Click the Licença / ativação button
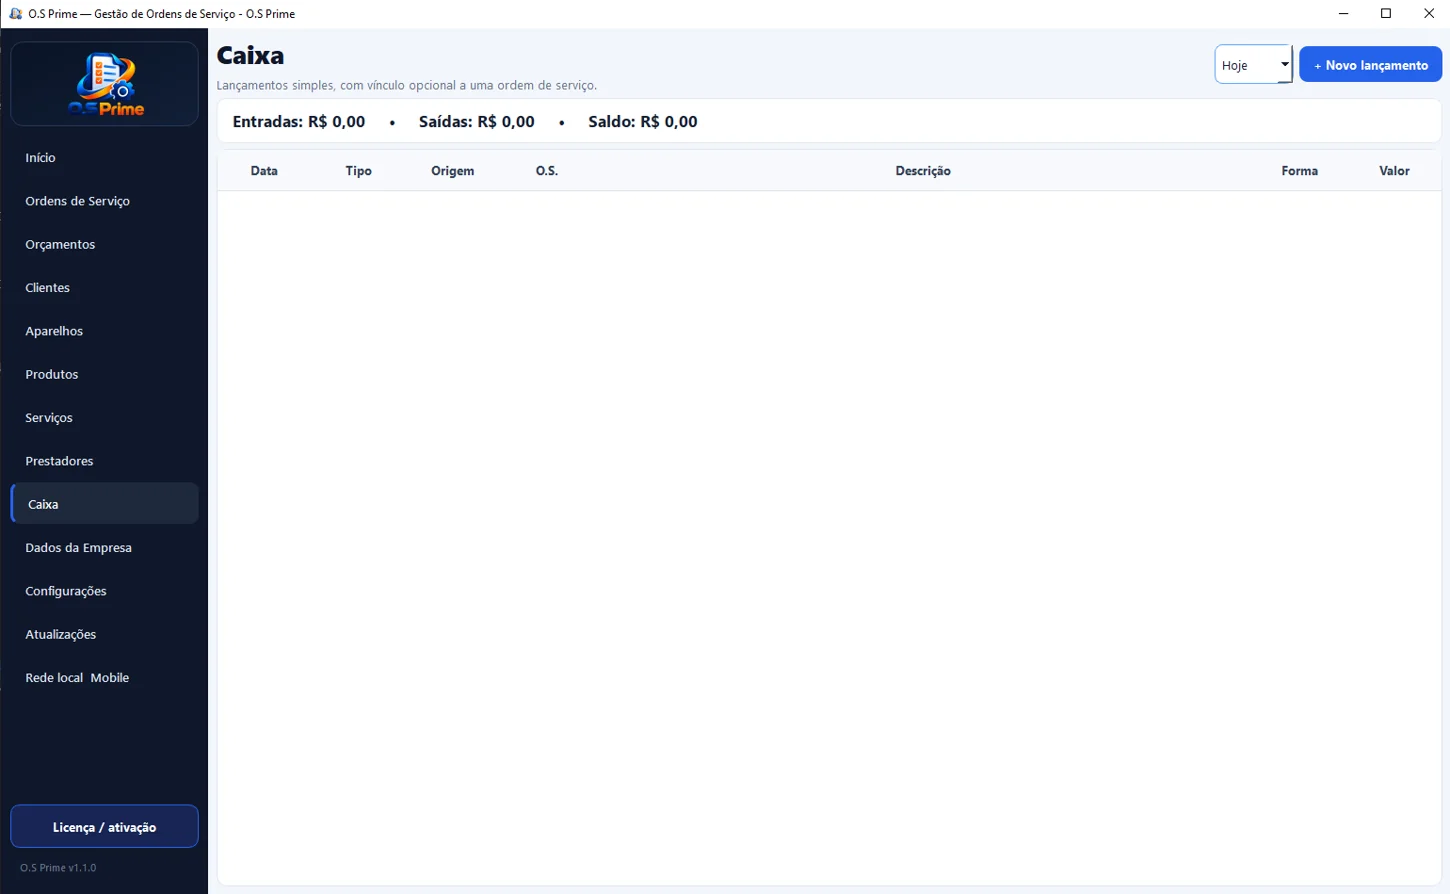The image size is (1450, 894). (x=104, y=827)
